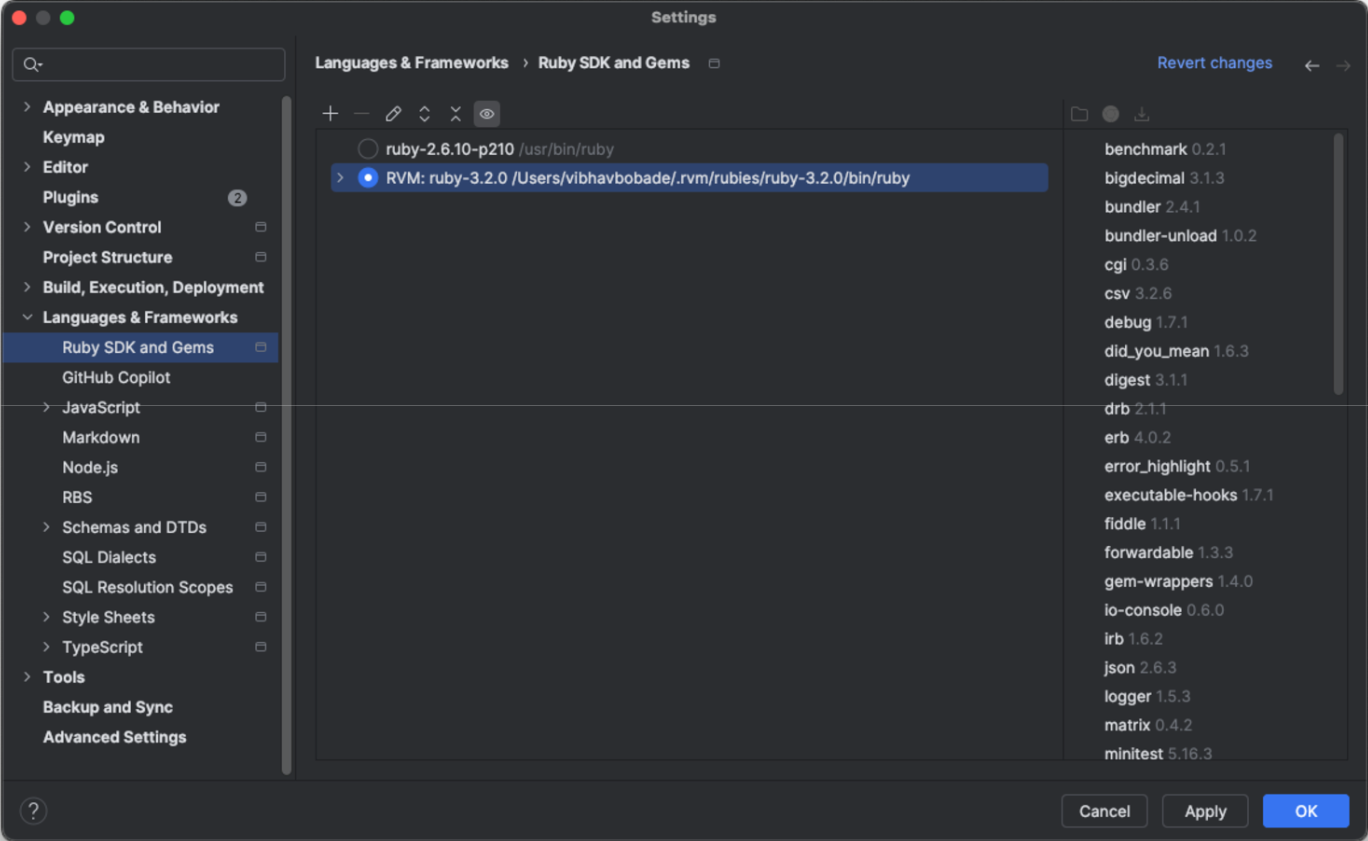This screenshot has width=1368, height=841.
Task: Click the Apply button
Action: tap(1205, 811)
